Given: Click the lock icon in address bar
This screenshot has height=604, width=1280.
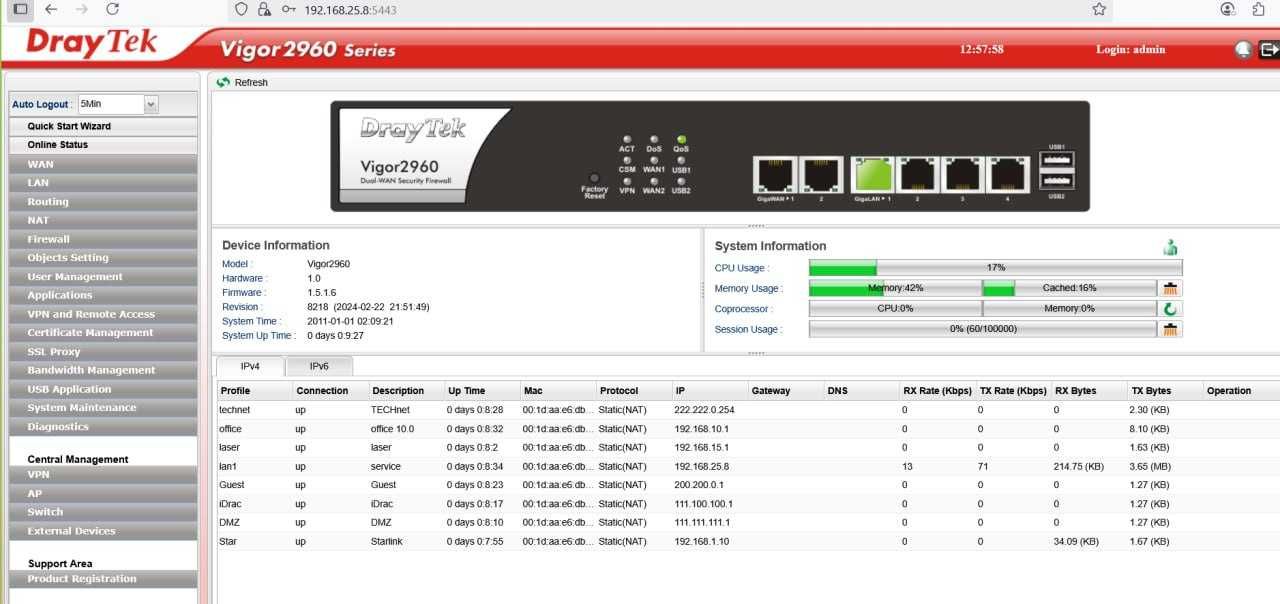Looking at the screenshot, I should 264,9.
